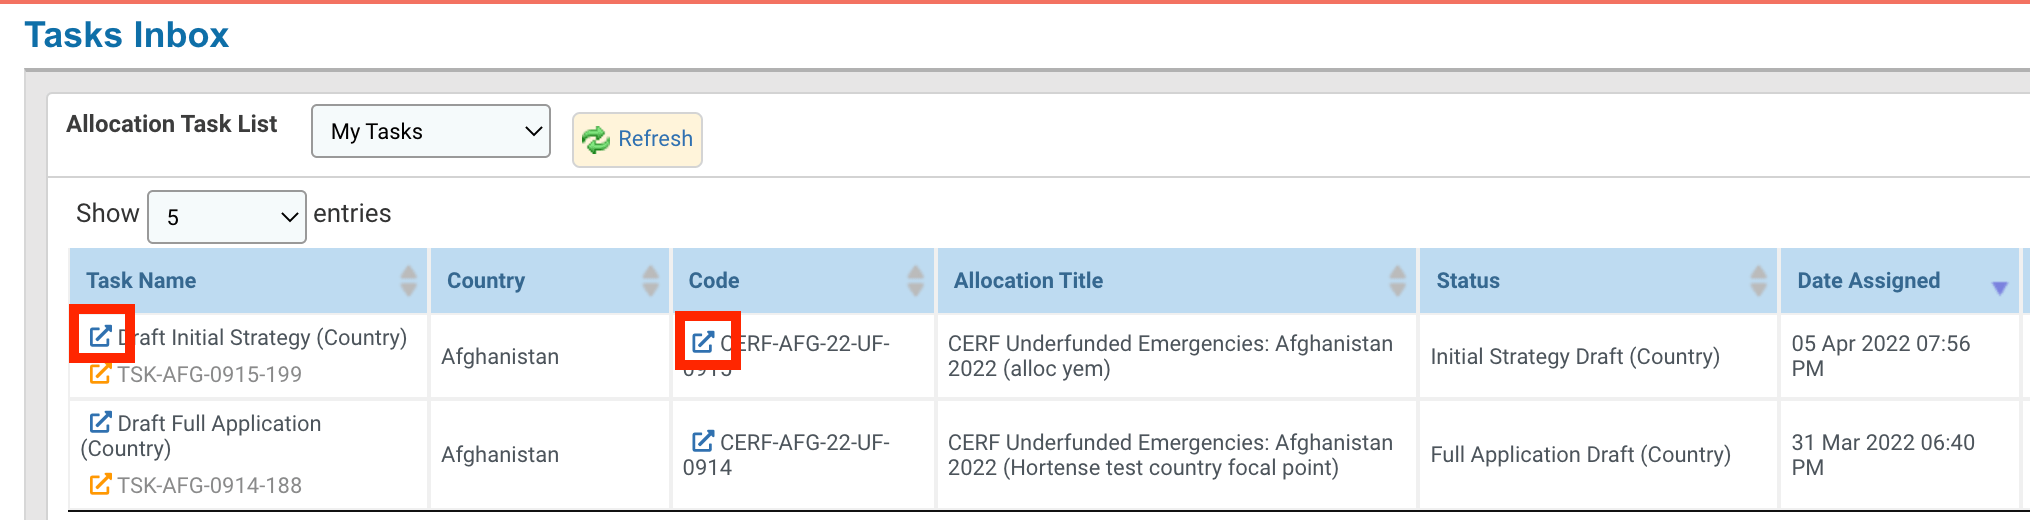Open the Show entries count dropdown
This screenshot has height=520, width=2030.
pos(227,217)
